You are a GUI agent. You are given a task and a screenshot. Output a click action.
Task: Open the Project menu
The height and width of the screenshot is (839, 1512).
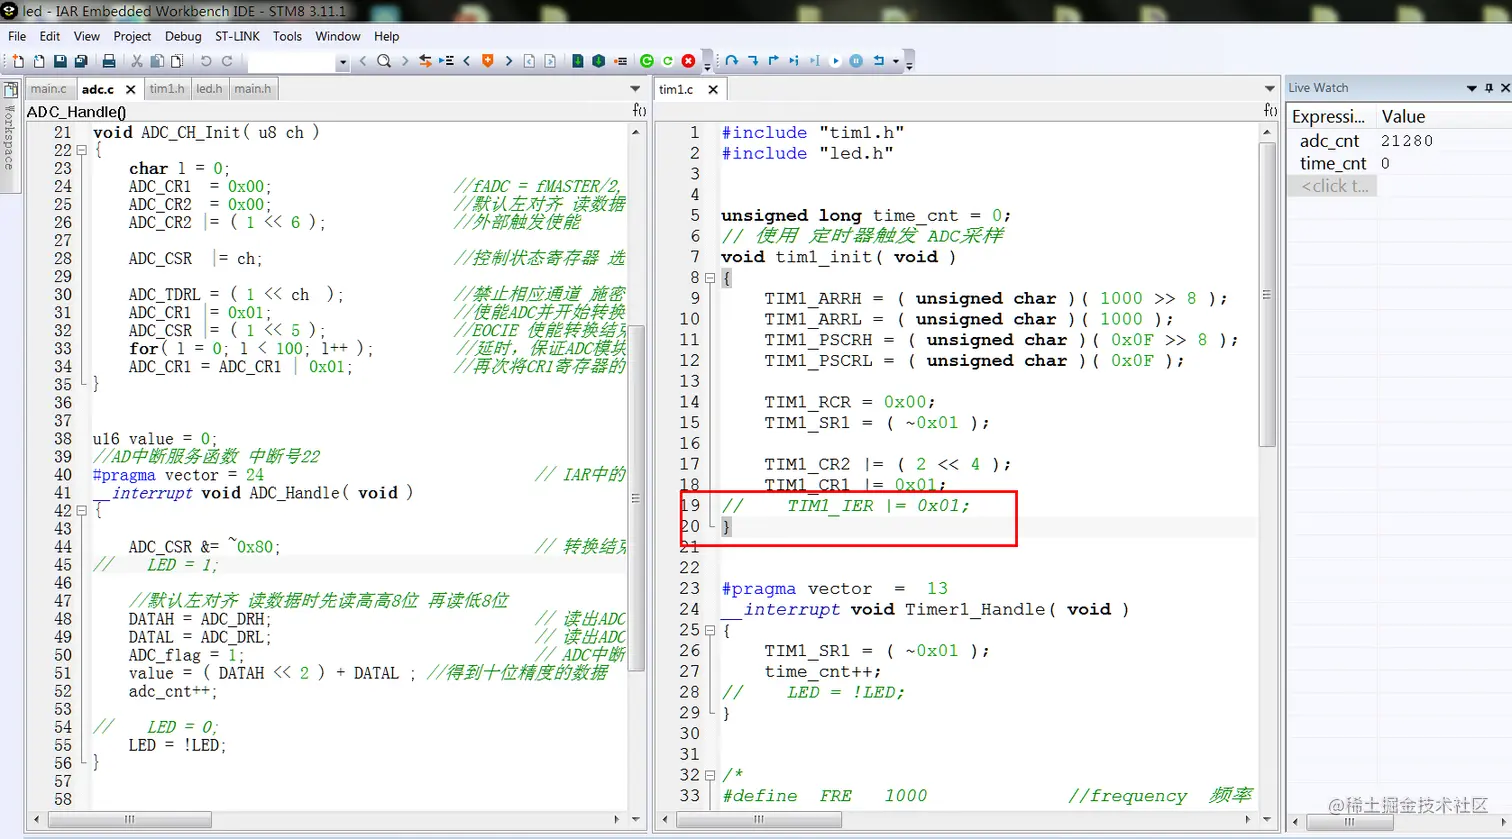point(132,36)
